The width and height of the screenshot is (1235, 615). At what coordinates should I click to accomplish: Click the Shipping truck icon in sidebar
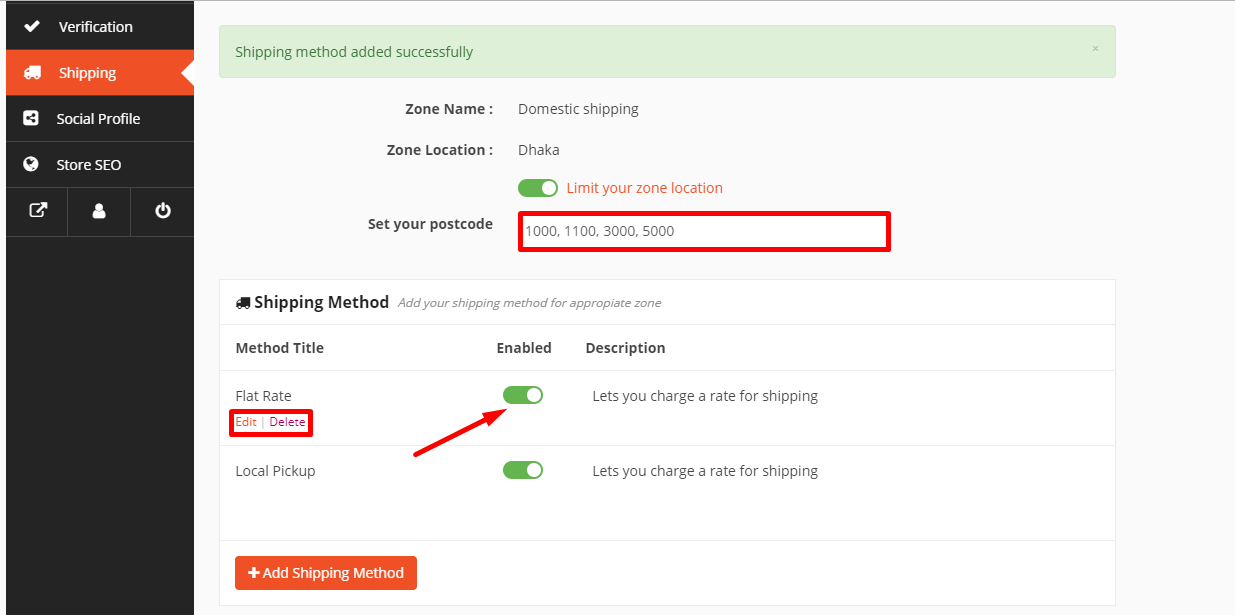pos(32,73)
